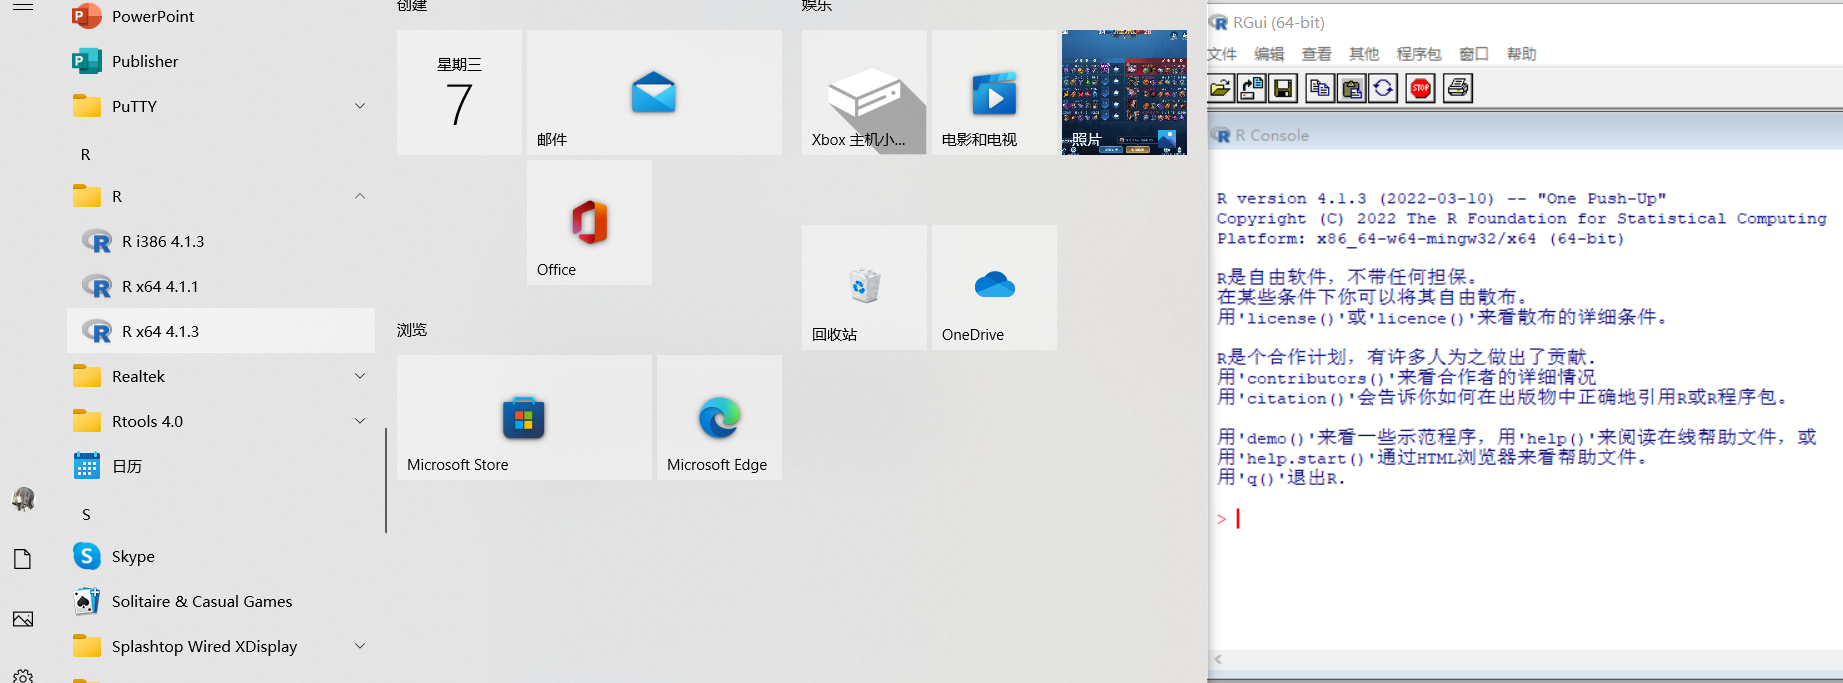Launch PowerPoint from the app list
Screen dimensions: 1843x683
pos(221,16)
